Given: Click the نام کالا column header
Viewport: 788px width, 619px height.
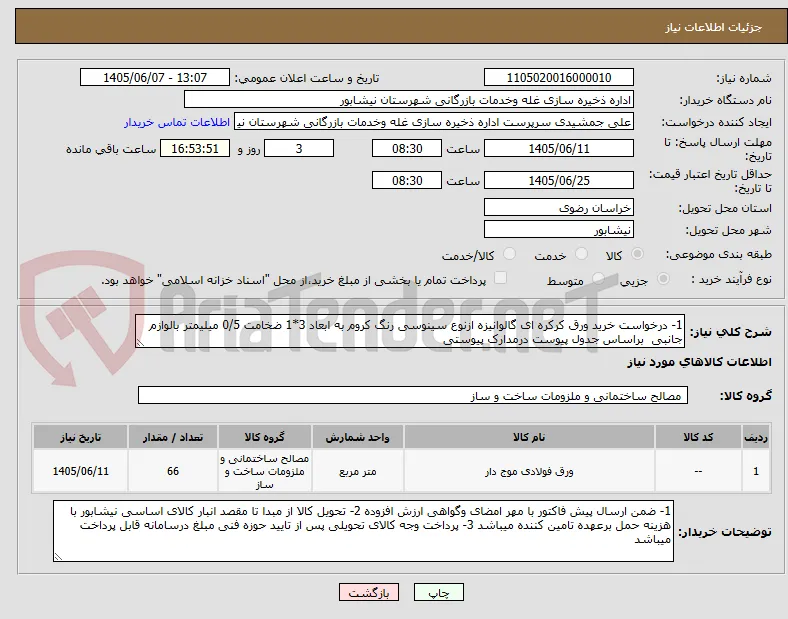Looking at the screenshot, I should tap(529, 437).
